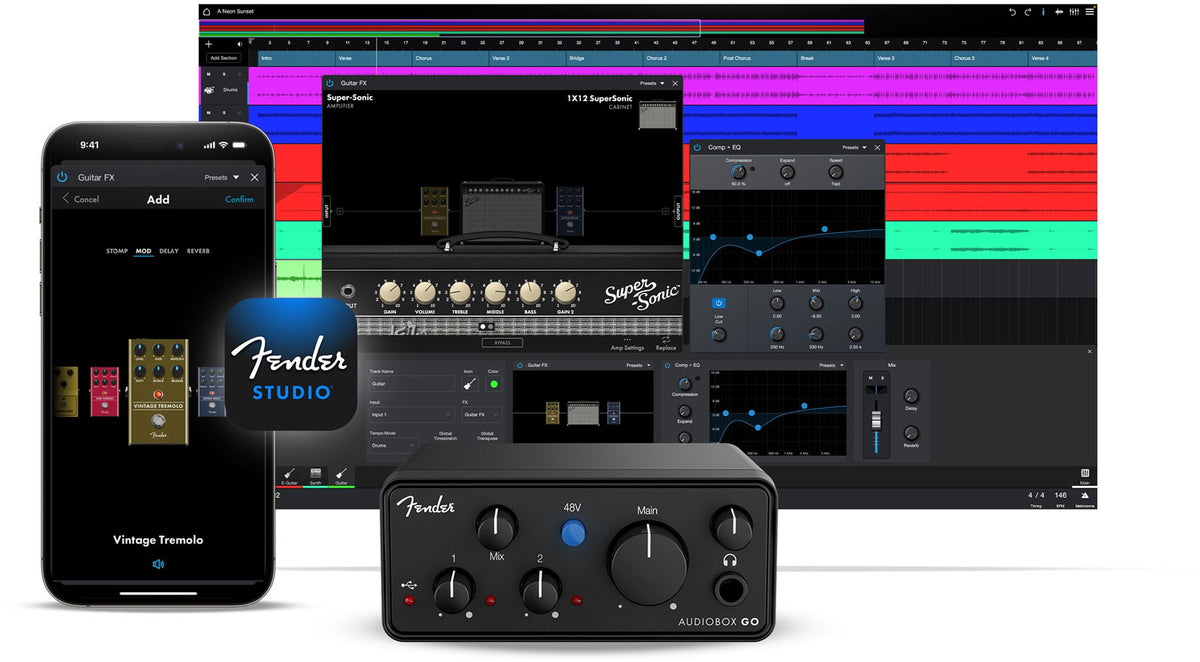Close the Comp + EQ window
This screenshot has height=662, width=1200.
[x=878, y=147]
